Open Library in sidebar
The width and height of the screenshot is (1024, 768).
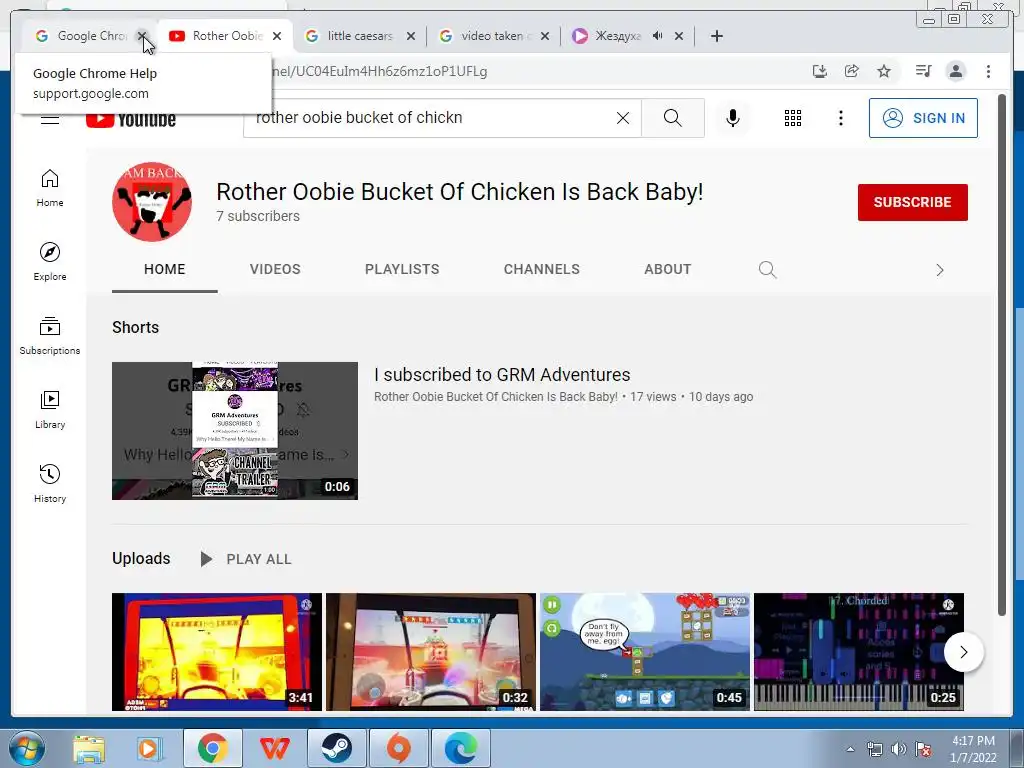(x=50, y=409)
